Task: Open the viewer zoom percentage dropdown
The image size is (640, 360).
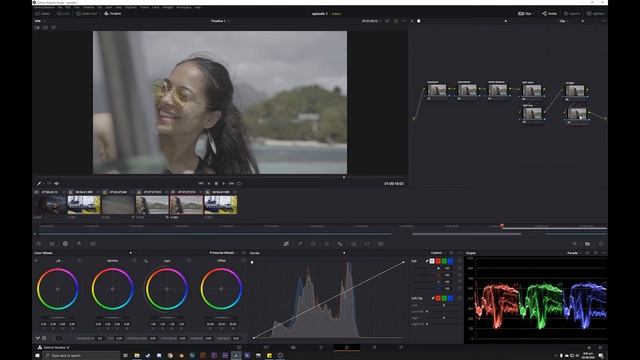Action: pos(39,21)
